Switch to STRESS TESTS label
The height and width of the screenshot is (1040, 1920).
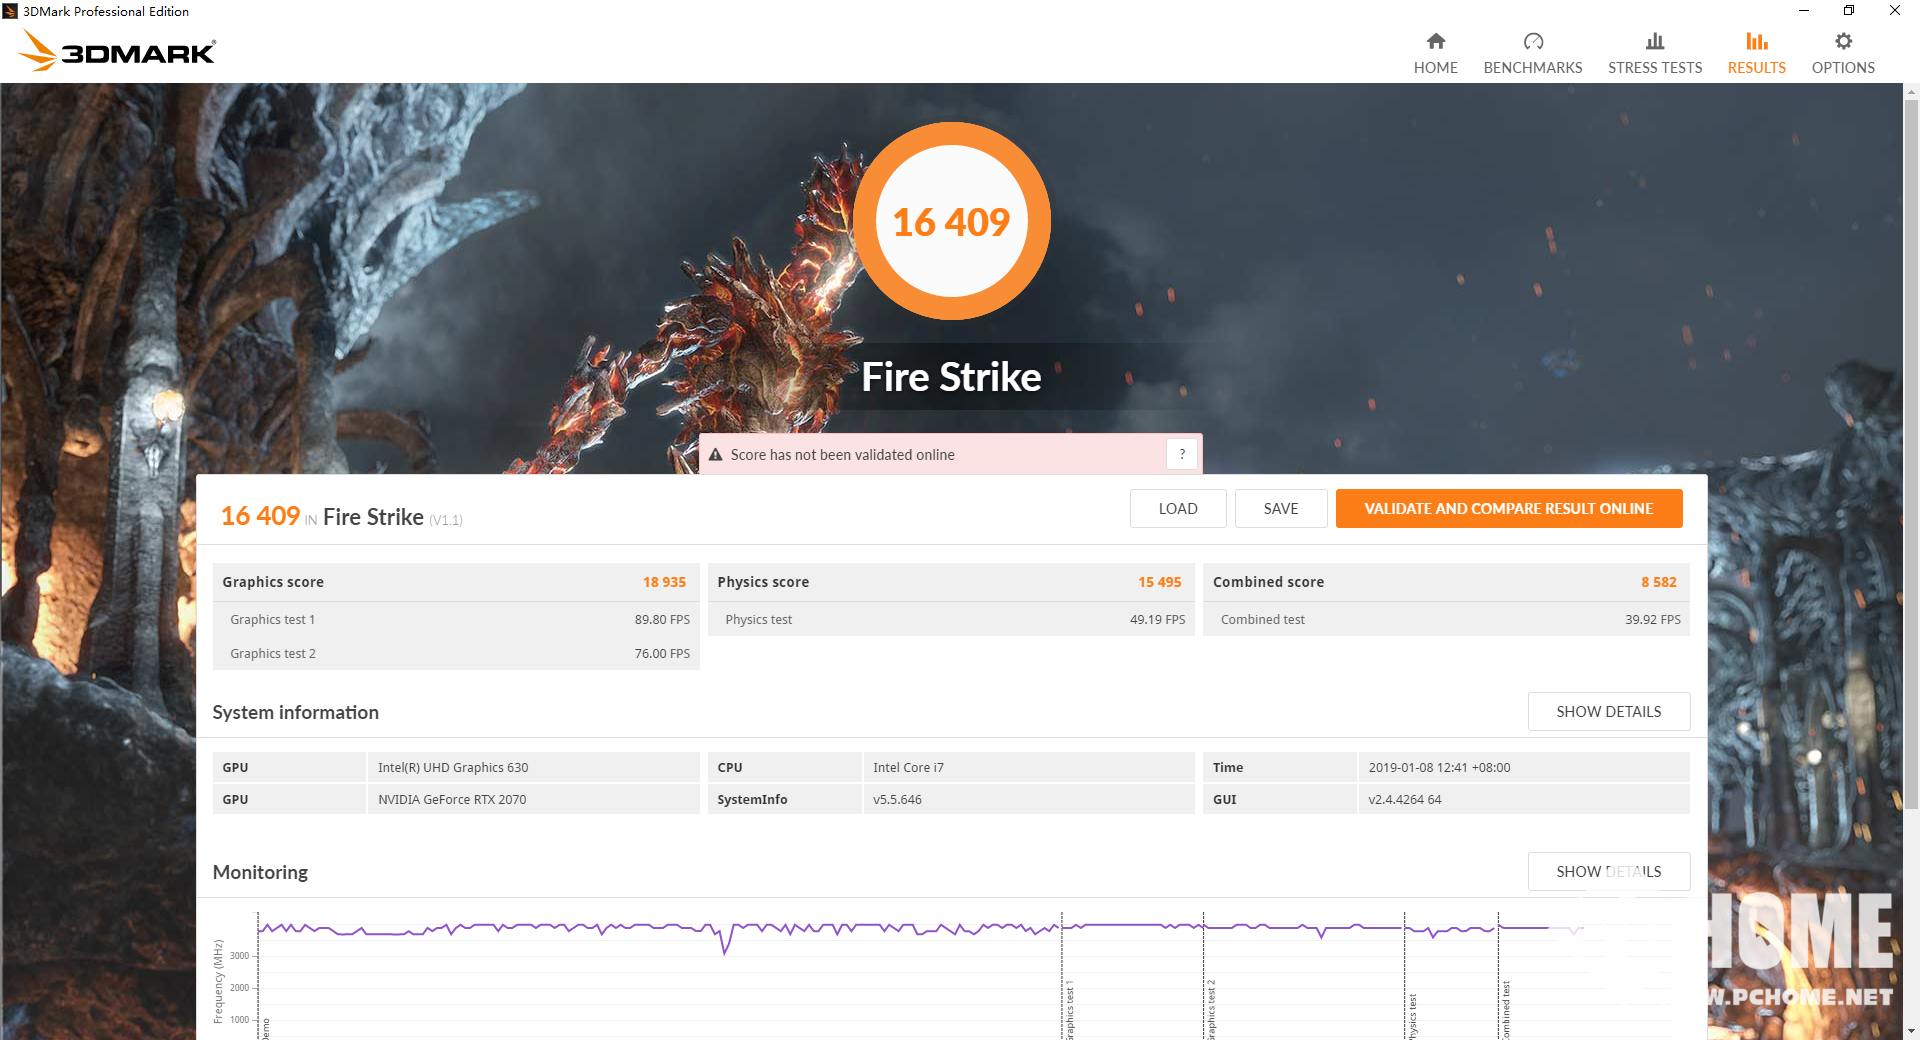point(1655,68)
